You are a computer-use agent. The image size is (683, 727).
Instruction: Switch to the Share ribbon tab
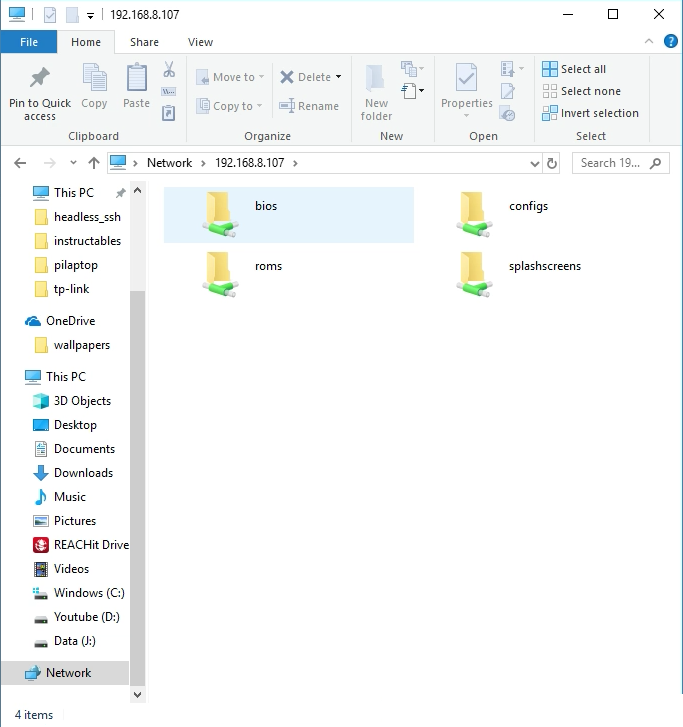pyautogui.click(x=144, y=42)
